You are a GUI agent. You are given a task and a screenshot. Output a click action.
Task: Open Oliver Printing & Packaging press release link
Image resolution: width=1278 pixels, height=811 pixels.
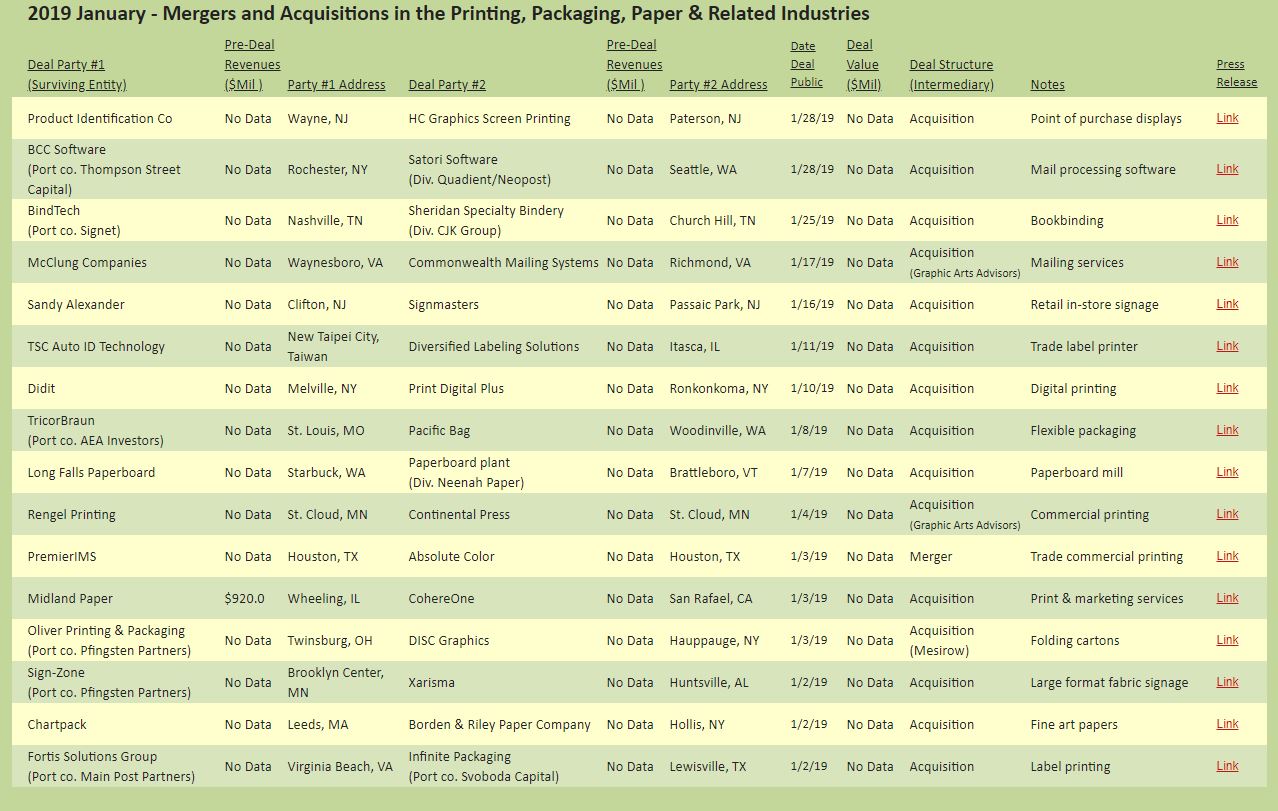(1227, 640)
